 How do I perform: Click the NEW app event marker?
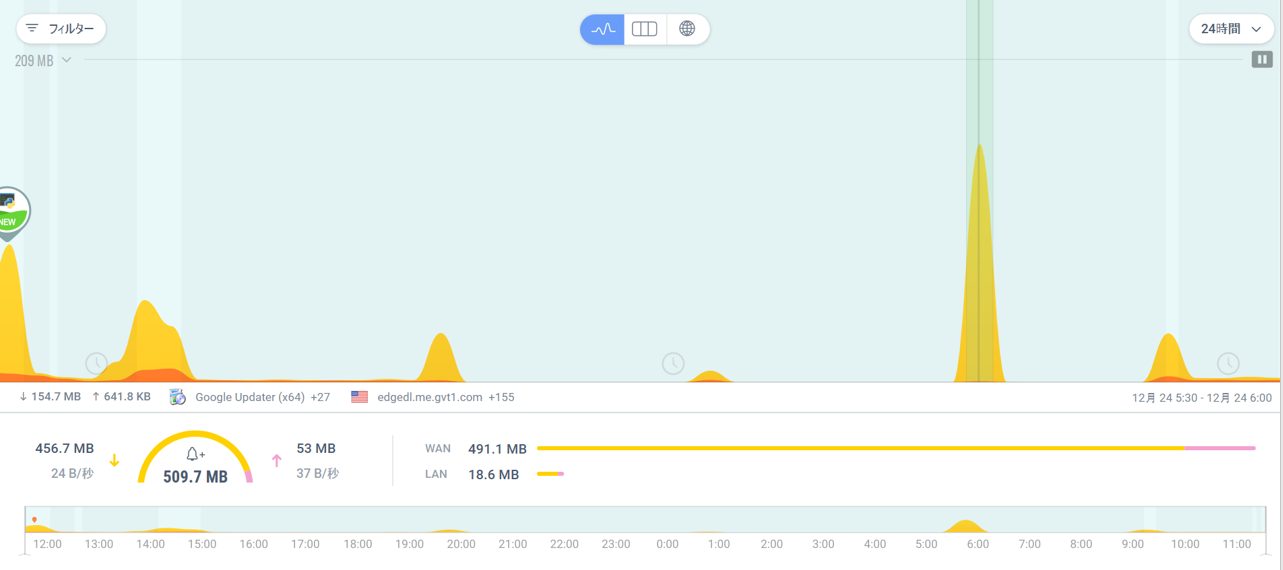point(10,212)
